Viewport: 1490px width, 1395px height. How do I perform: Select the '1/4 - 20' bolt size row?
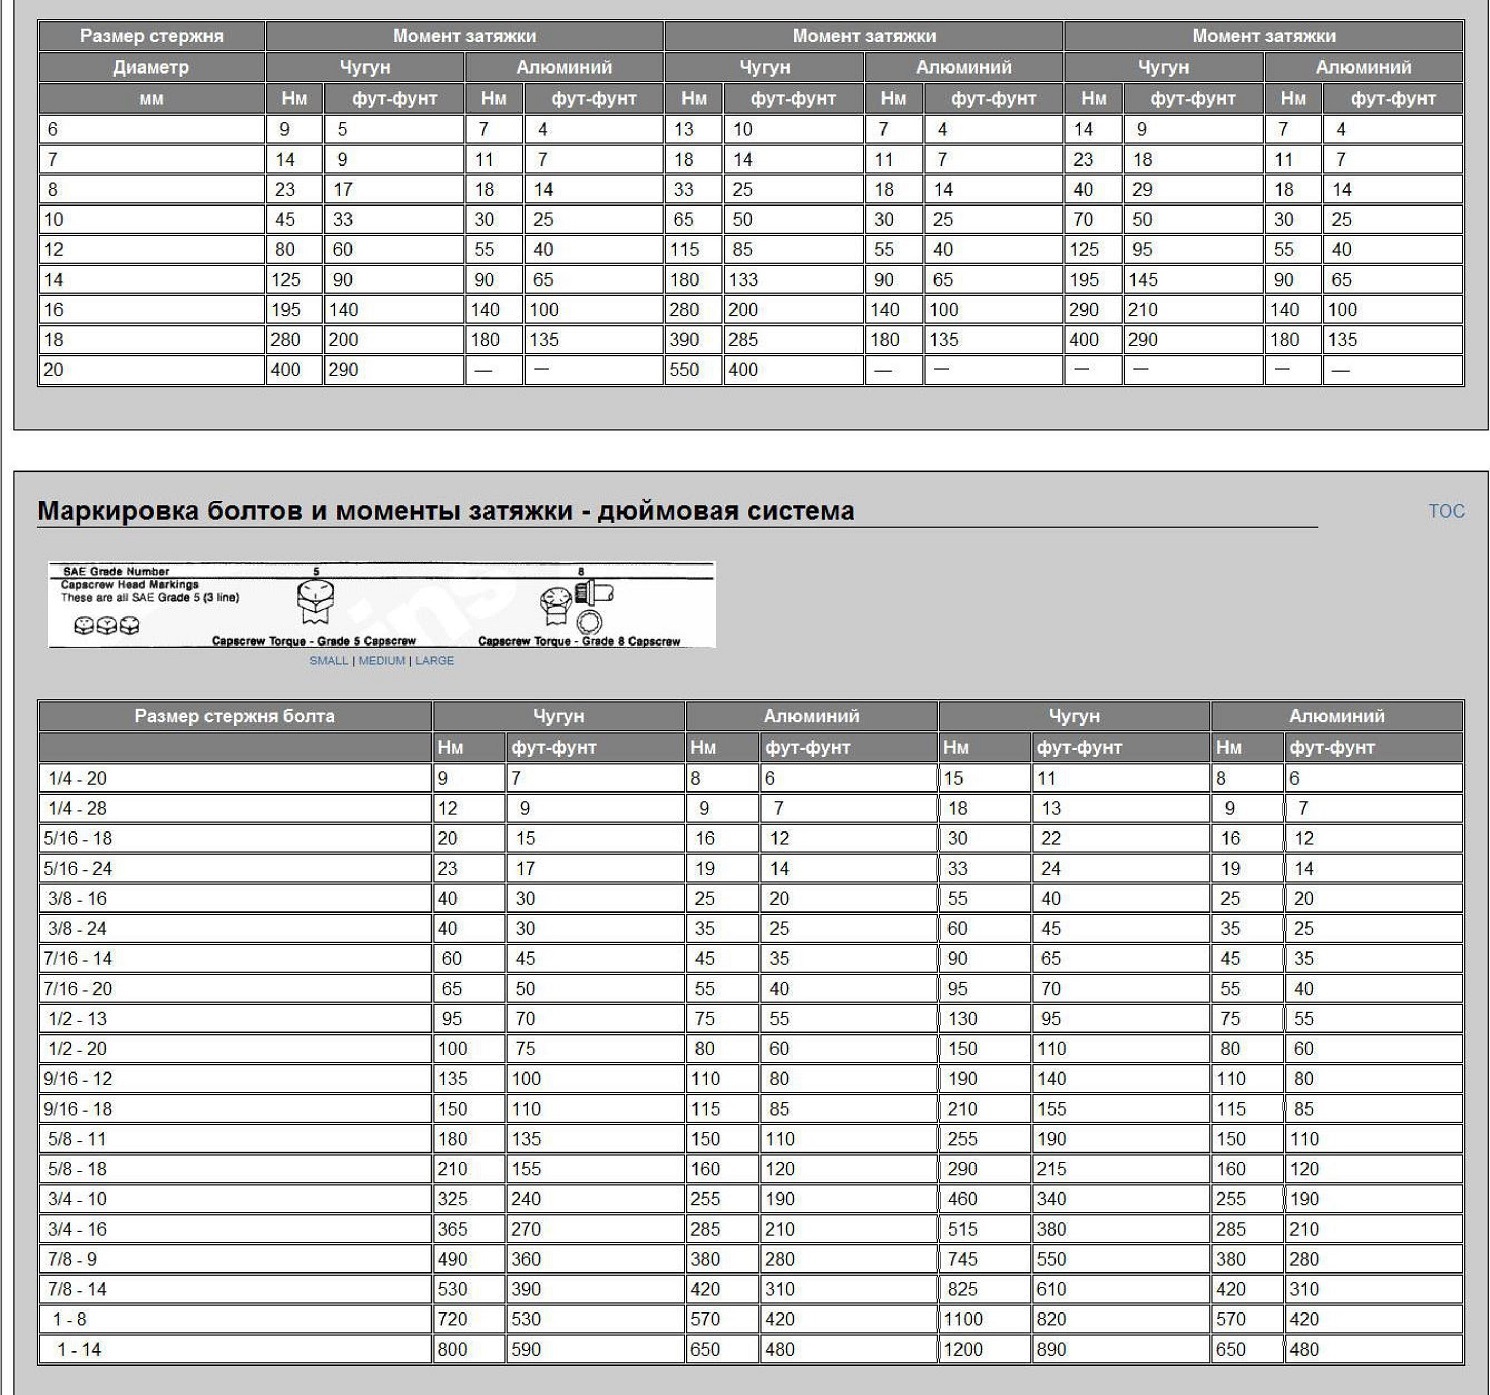[x=751, y=778]
